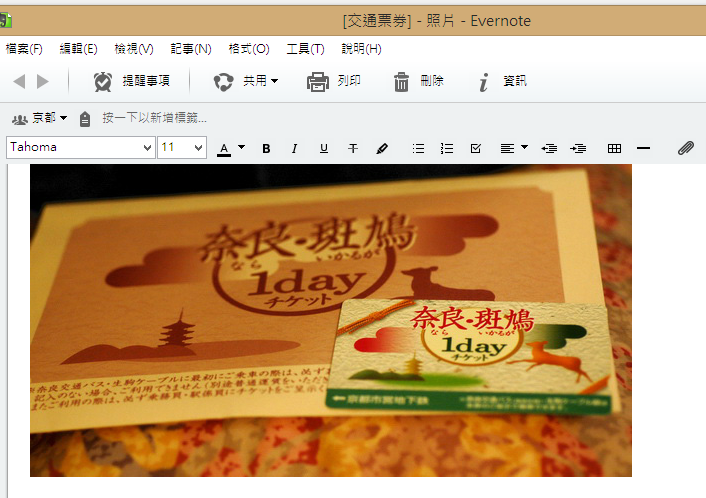Viewport: 706px width, 498px height.
Task: Toggle bold formatting
Action: (266, 149)
